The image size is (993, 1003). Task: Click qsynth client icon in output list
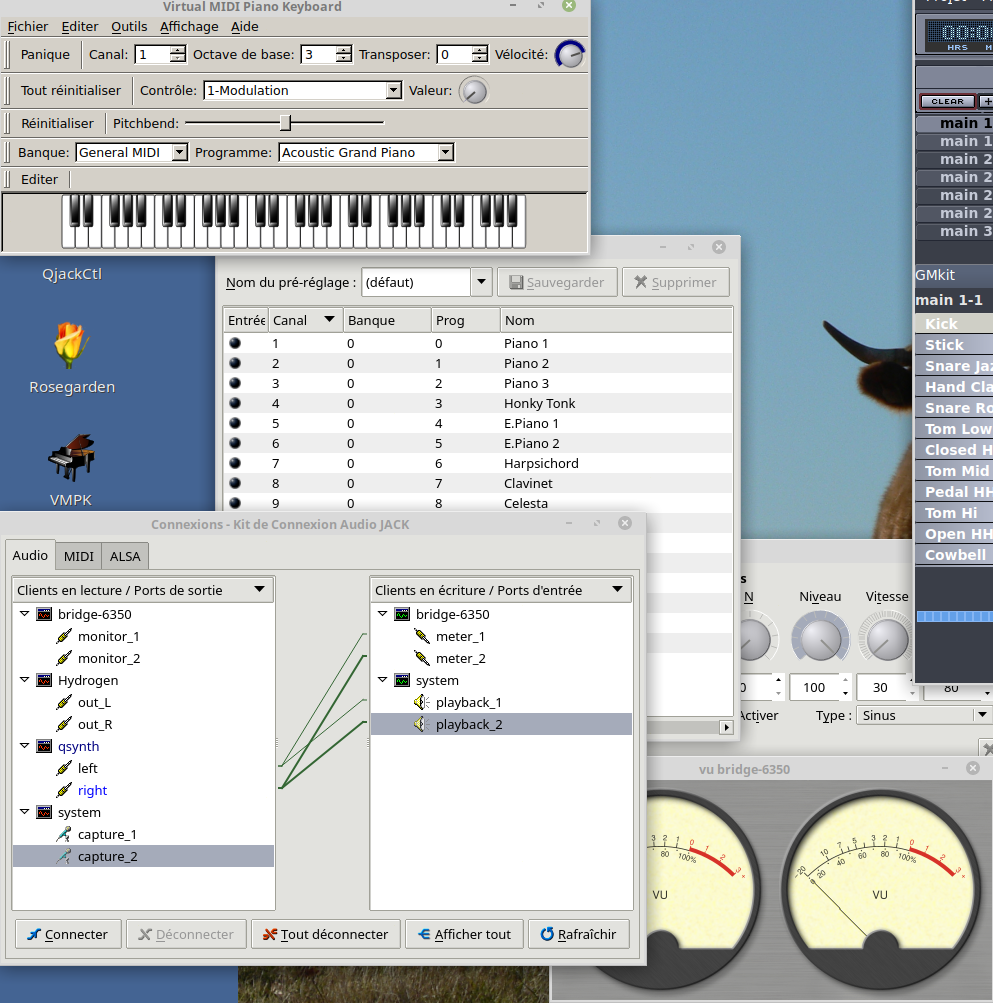pyautogui.click(x=44, y=746)
